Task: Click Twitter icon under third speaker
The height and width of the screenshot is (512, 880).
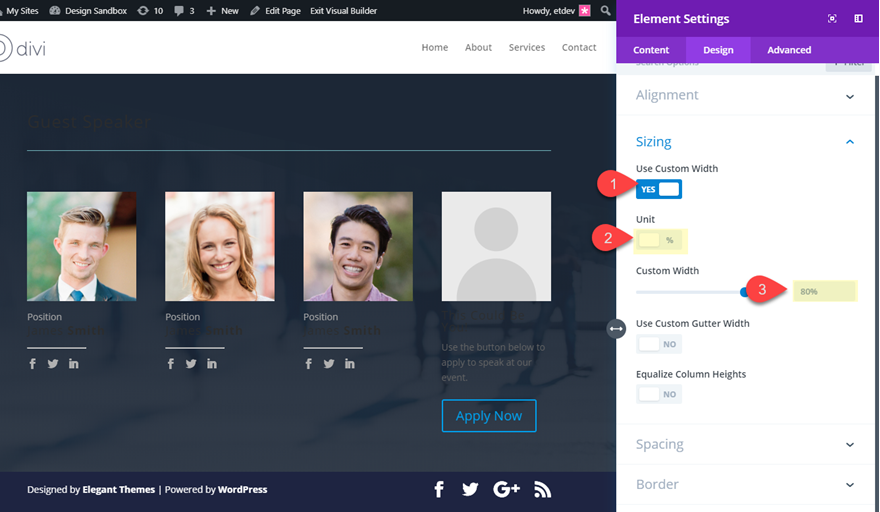Action: (x=329, y=364)
